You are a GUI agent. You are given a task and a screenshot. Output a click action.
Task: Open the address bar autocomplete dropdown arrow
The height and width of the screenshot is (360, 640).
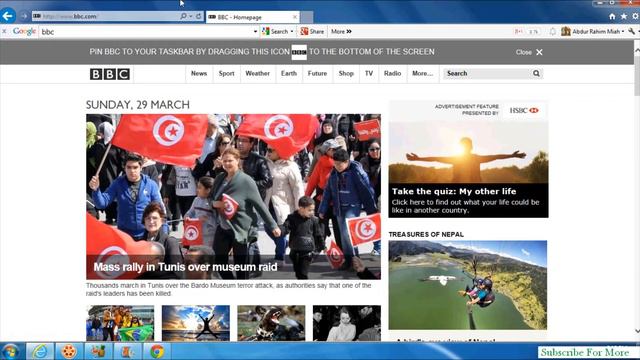[191, 16]
